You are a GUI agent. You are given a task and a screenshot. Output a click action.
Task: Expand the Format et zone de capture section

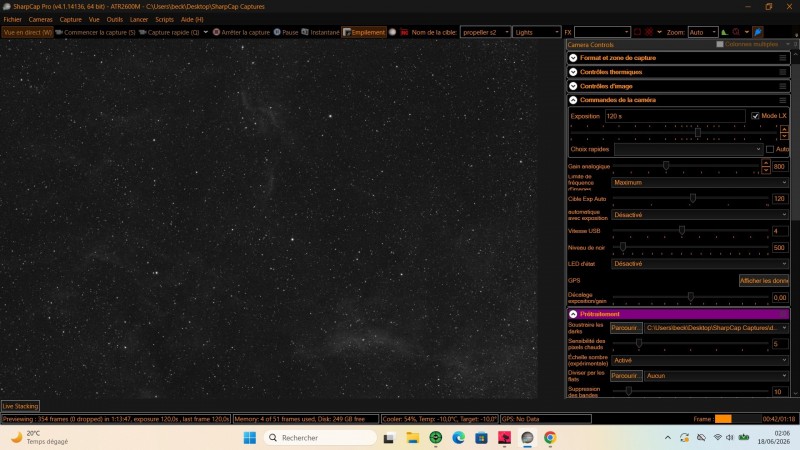(x=573, y=58)
